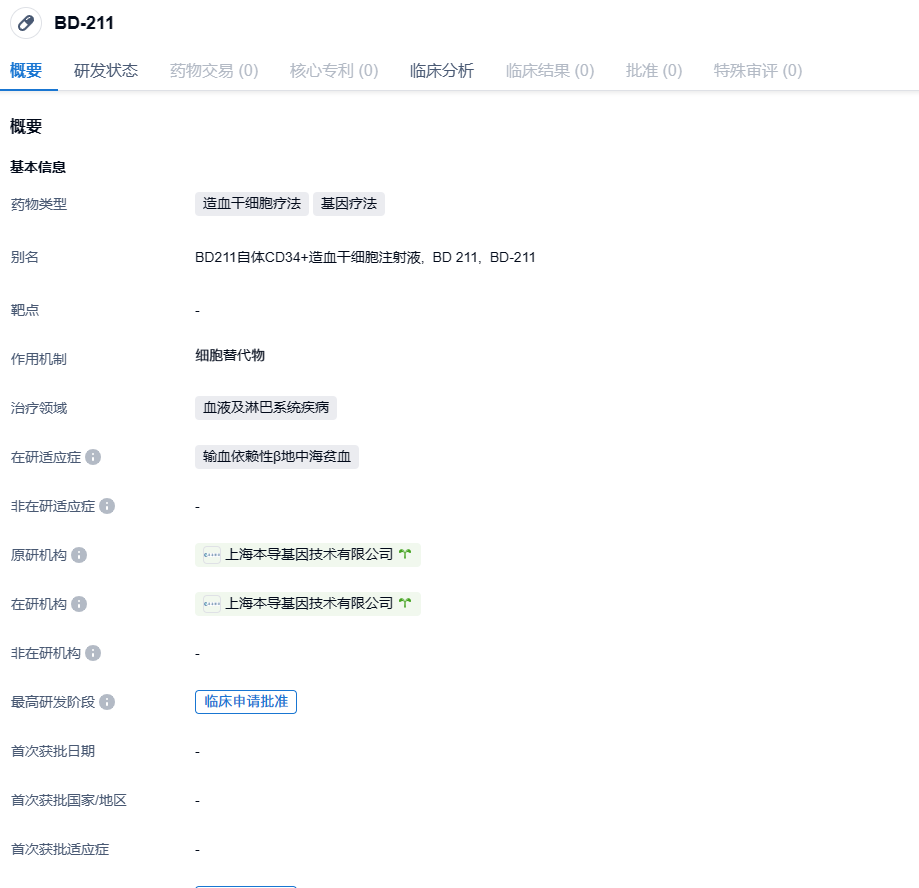Click info icon next to 在研适应症

[93, 457]
